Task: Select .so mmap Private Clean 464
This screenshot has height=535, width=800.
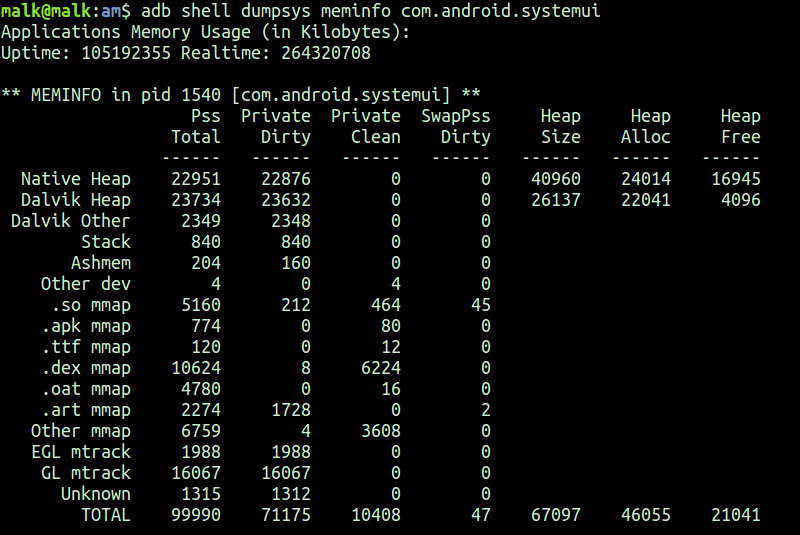Action: coord(386,305)
